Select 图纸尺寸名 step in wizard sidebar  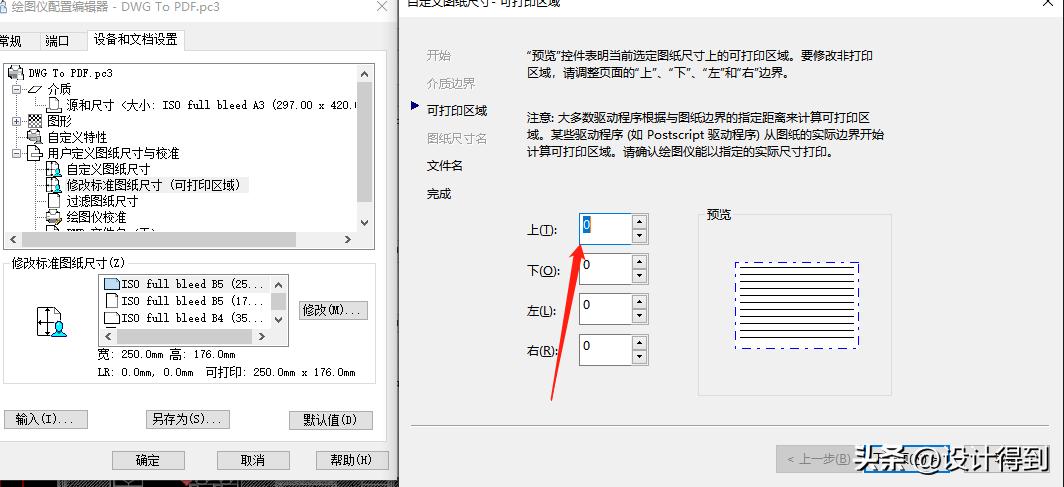pos(457,138)
